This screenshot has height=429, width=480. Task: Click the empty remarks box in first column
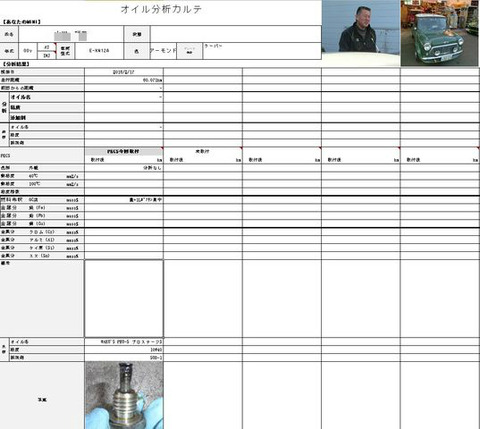(x=124, y=299)
